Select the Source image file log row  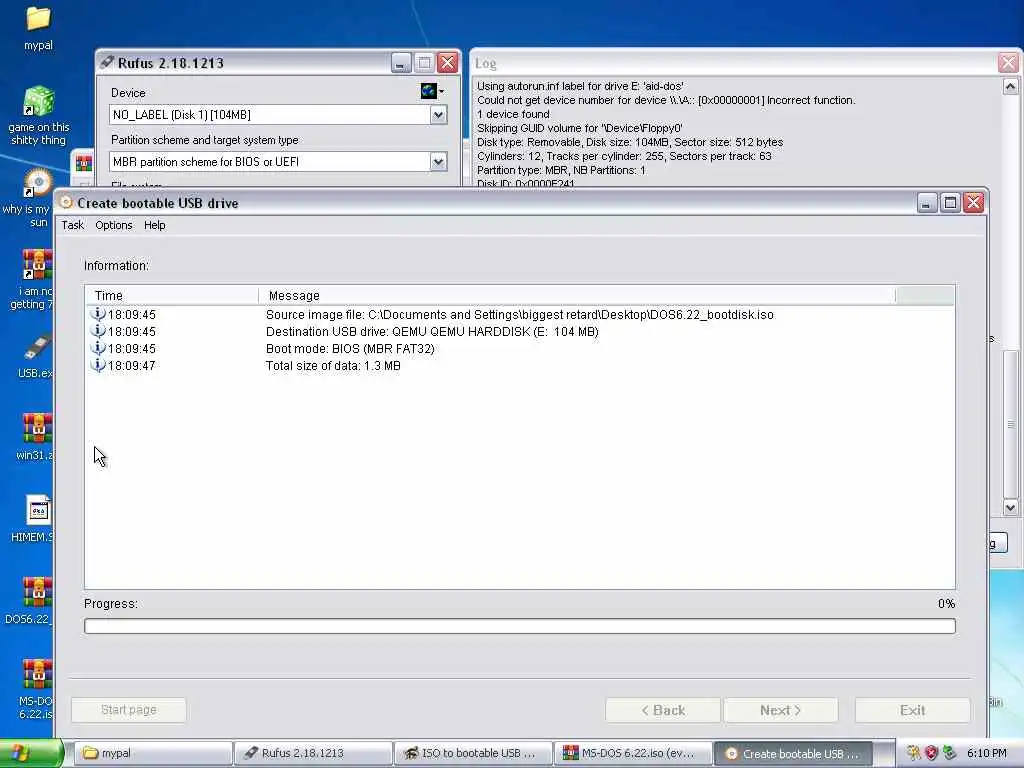[x=520, y=315]
